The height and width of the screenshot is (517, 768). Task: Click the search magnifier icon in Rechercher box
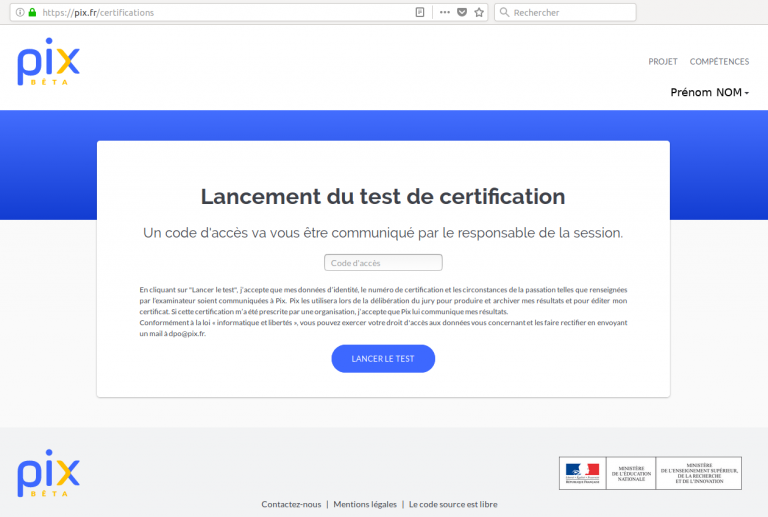coord(503,13)
